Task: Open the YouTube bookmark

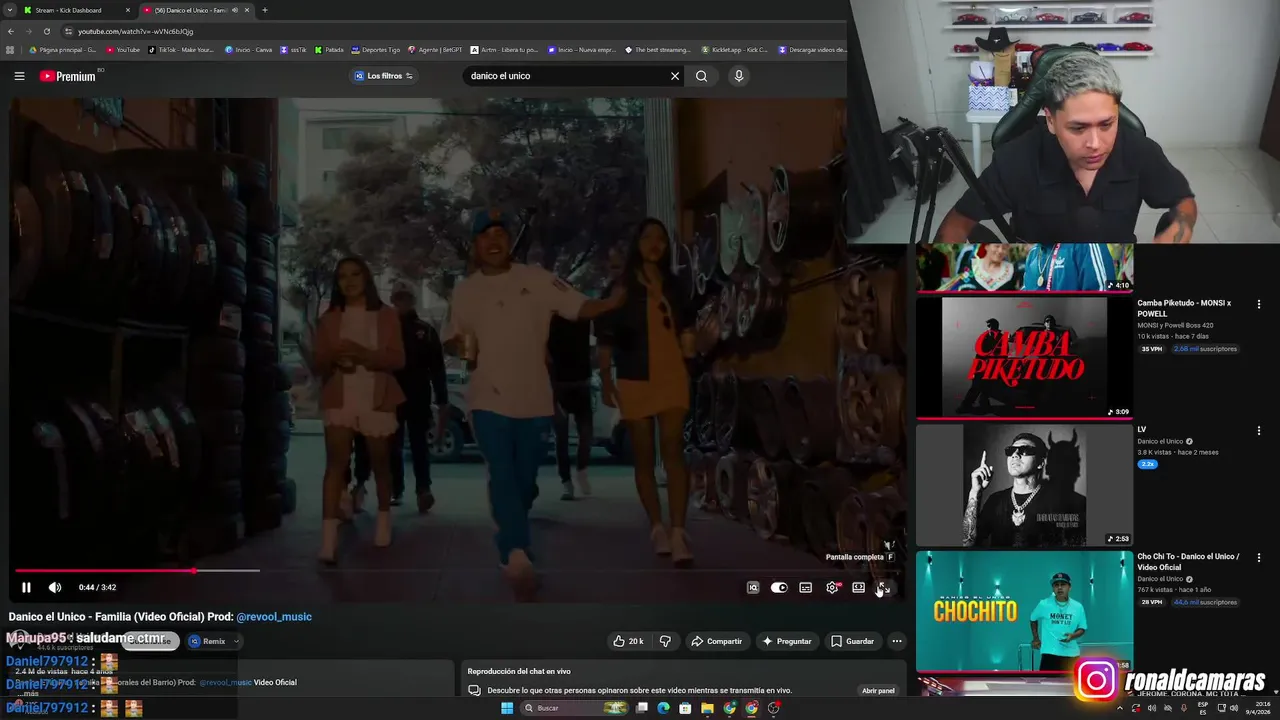Action: click(123, 50)
